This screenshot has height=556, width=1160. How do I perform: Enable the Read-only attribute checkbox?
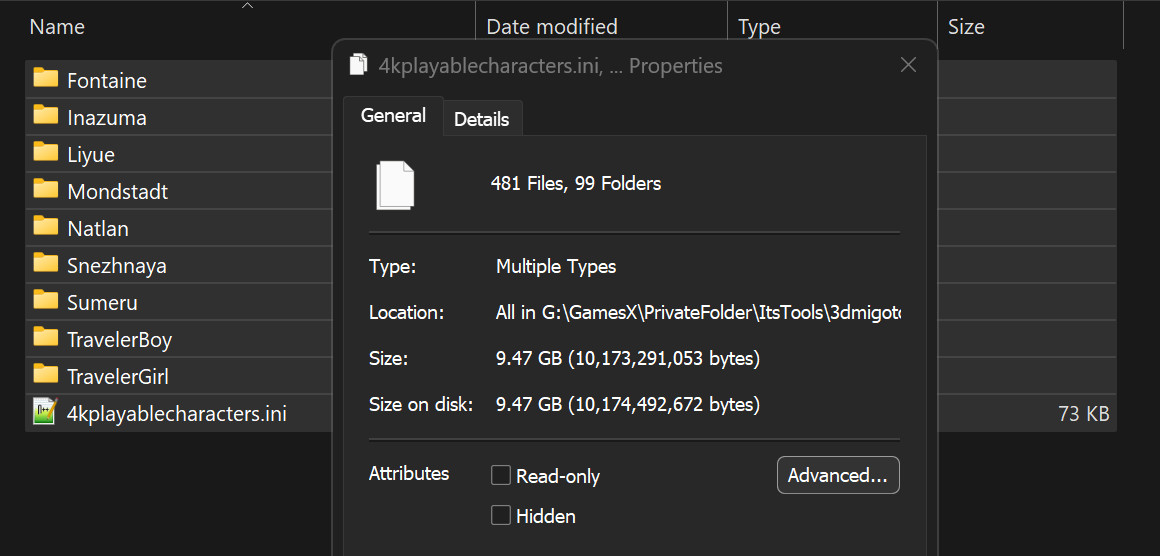tap(501, 476)
